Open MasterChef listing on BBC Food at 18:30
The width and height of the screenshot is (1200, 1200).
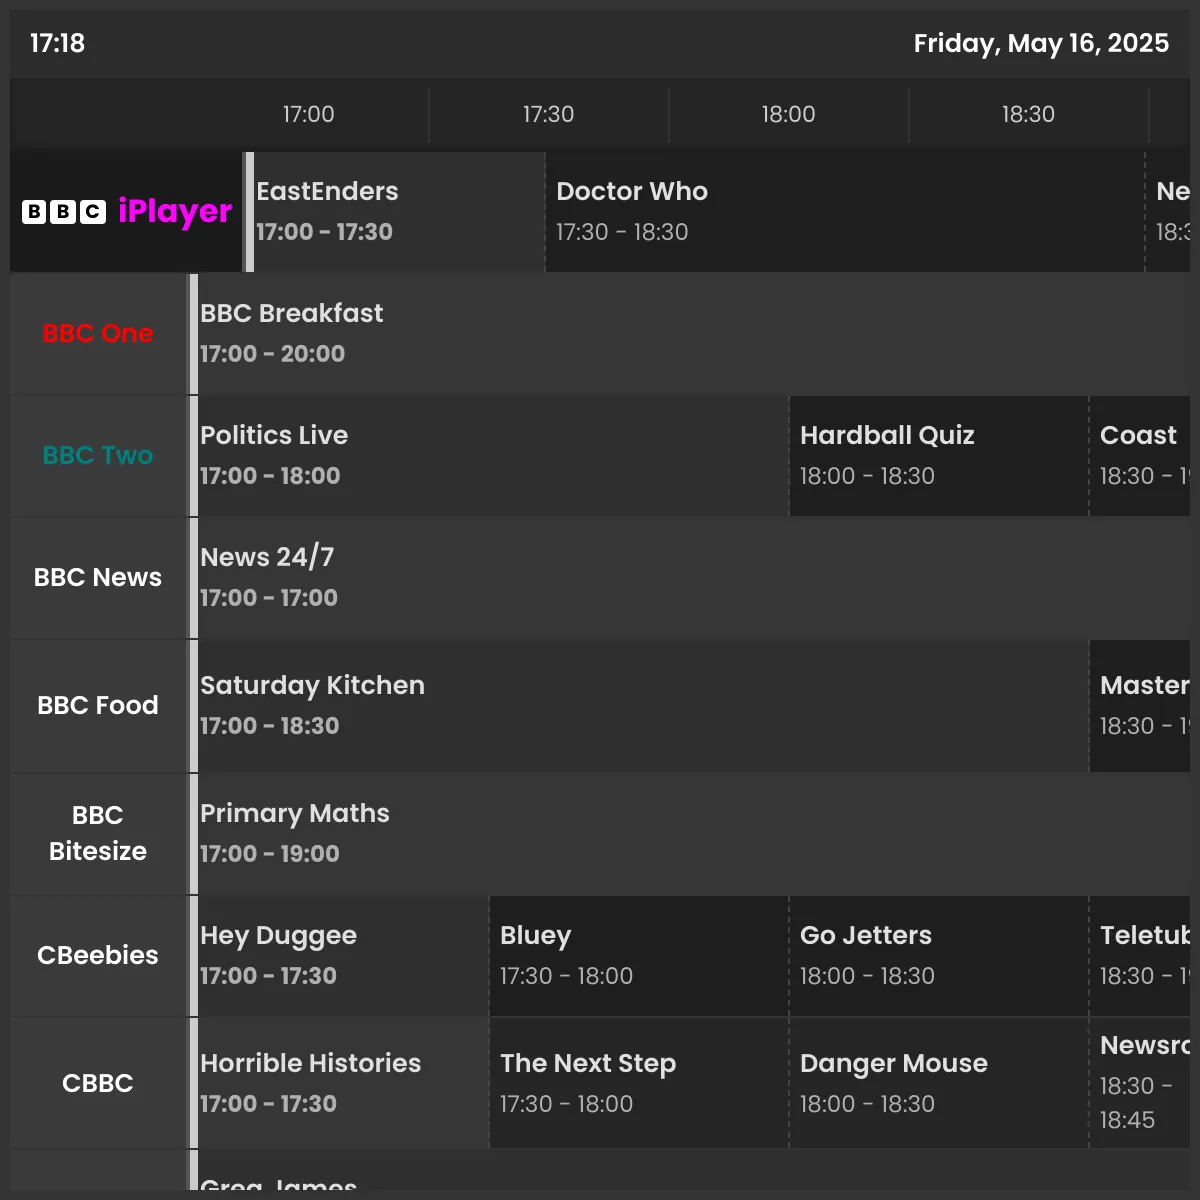point(1140,706)
